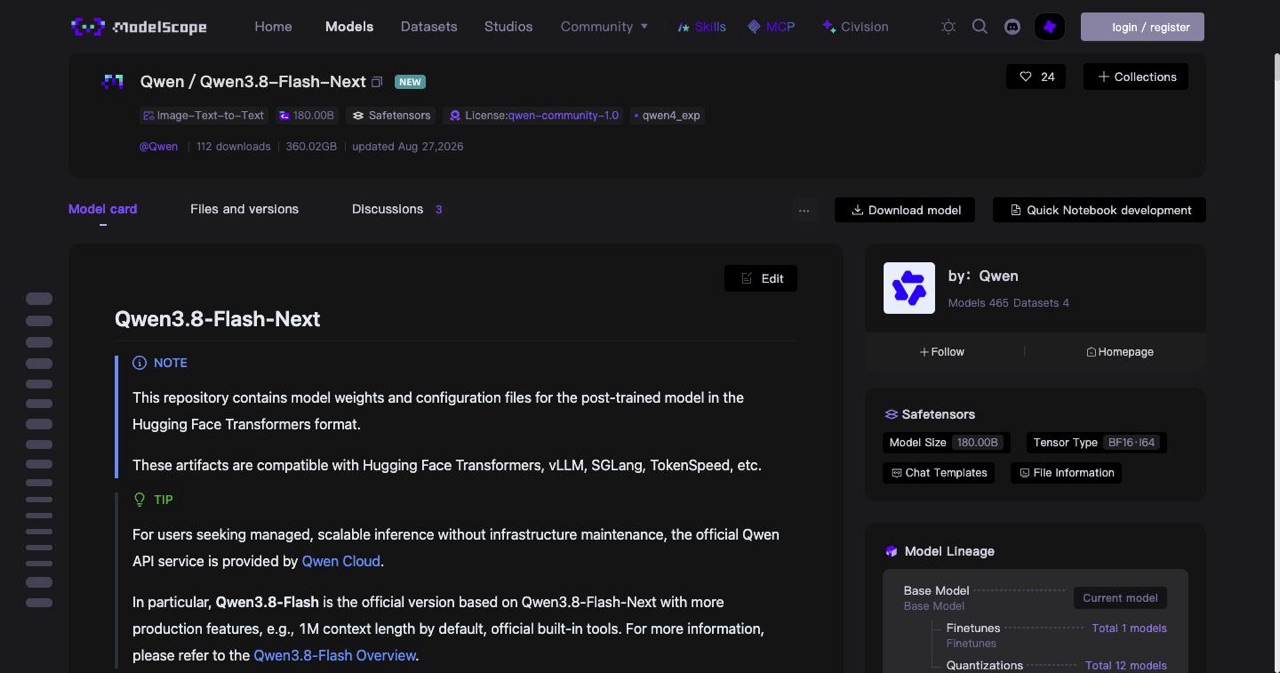The width and height of the screenshot is (1280, 673).
Task: Open the three-dots more options menu
Action: pos(804,210)
